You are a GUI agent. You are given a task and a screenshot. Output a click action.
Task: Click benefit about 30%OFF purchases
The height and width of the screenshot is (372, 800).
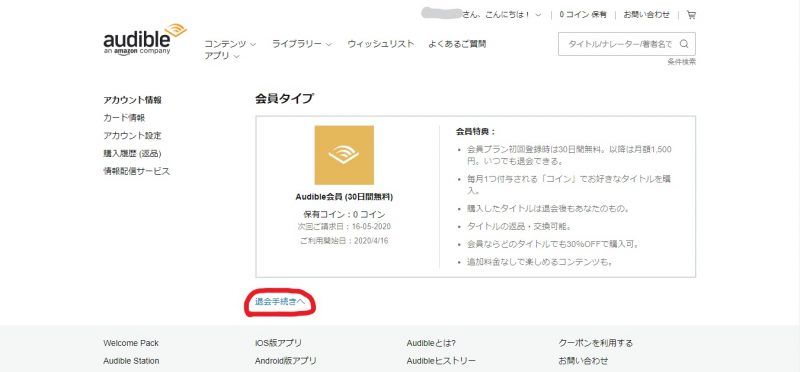(553, 244)
